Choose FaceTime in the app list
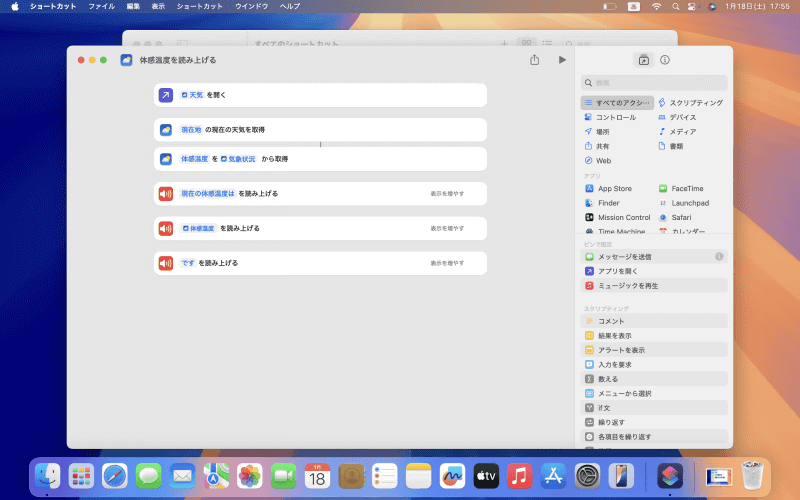Viewport: 800px width, 500px height. (681, 188)
